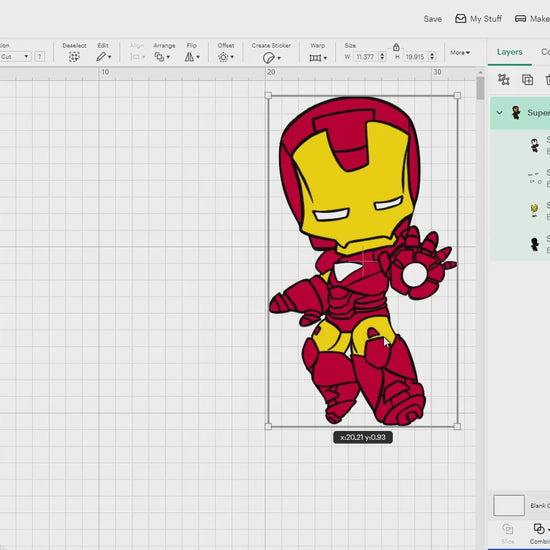Toggle the Size aspect ratio lock

click(x=396, y=47)
